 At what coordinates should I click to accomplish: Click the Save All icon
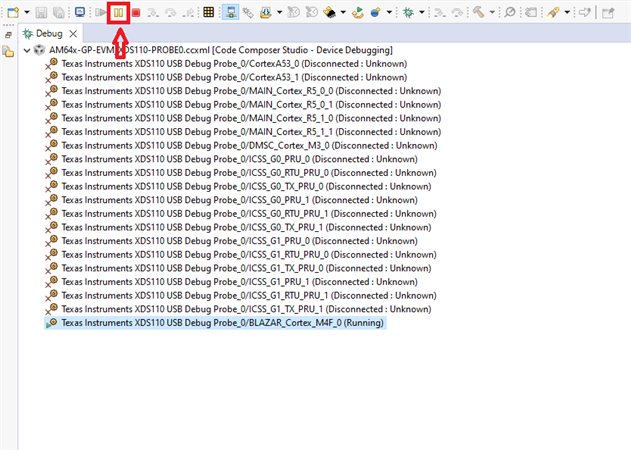[59, 13]
